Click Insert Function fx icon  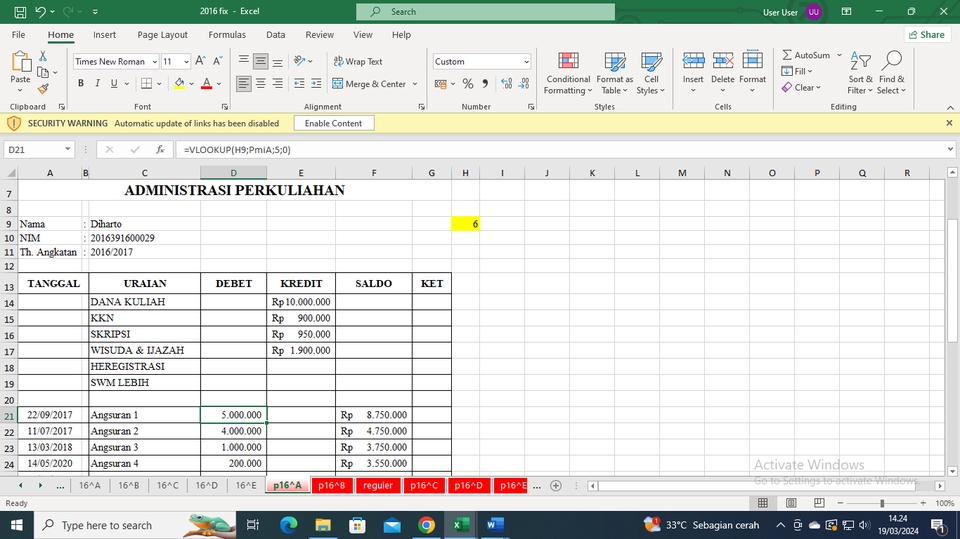(x=160, y=149)
